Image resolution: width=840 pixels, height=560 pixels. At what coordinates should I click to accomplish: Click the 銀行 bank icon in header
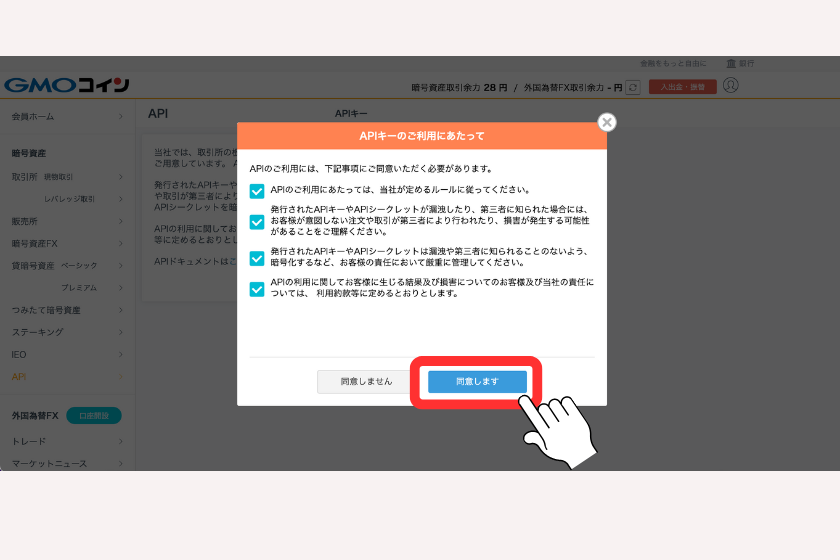point(731,63)
